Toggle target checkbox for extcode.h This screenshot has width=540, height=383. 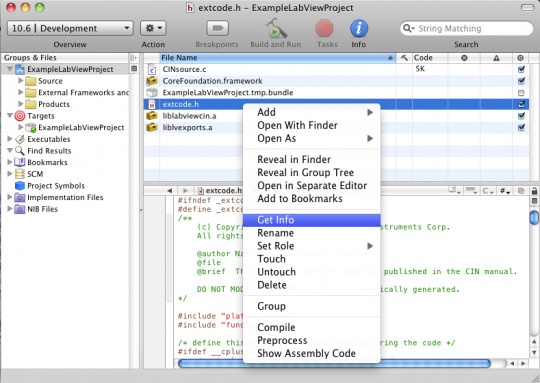(521, 104)
